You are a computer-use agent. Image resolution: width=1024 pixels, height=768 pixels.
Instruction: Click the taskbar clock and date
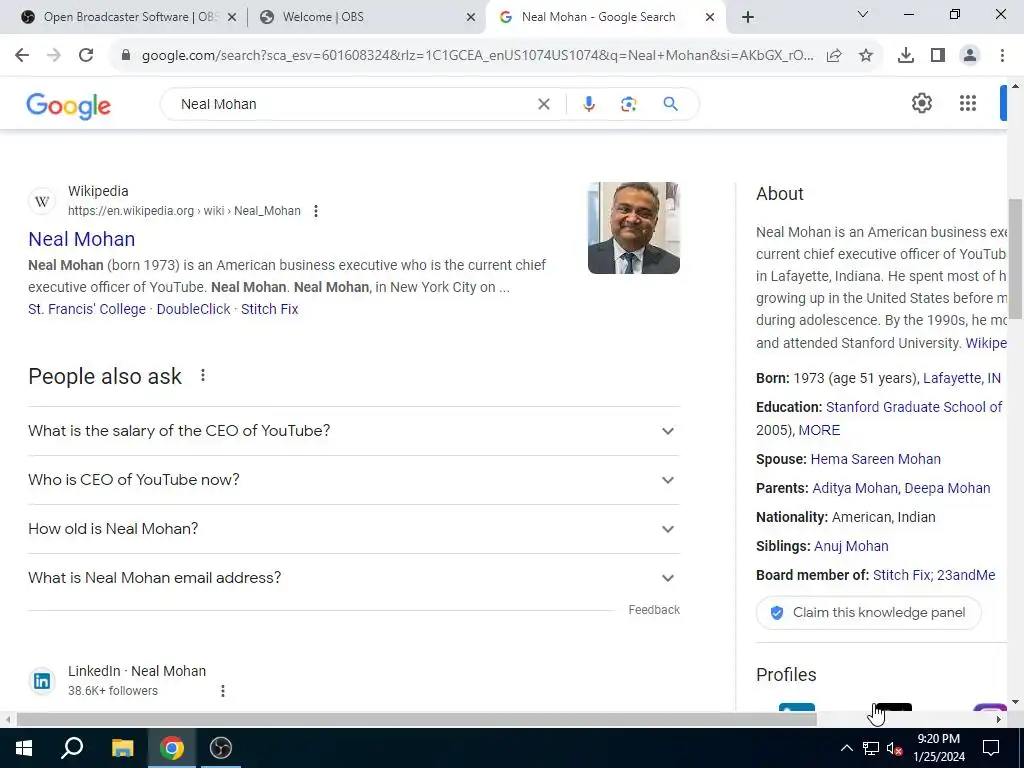(x=938, y=748)
